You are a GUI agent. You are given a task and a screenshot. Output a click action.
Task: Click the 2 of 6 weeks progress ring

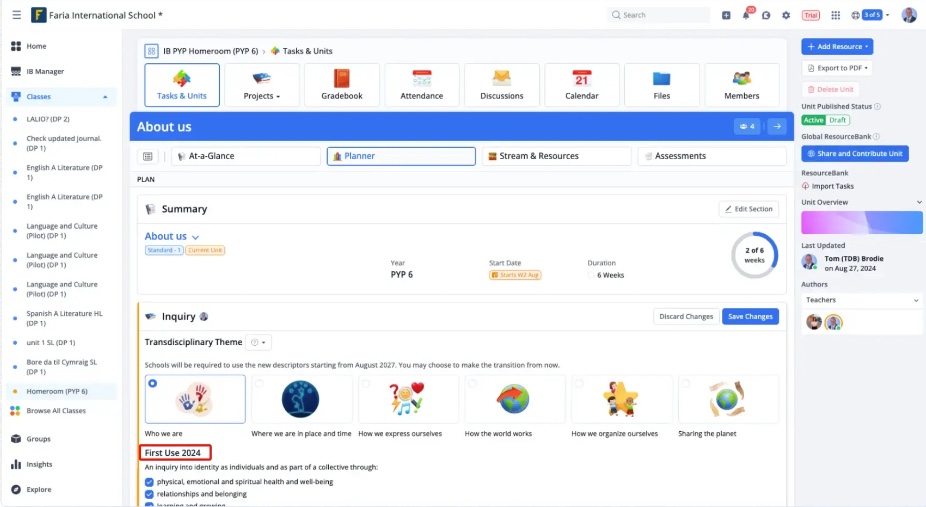tap(754, 256)
